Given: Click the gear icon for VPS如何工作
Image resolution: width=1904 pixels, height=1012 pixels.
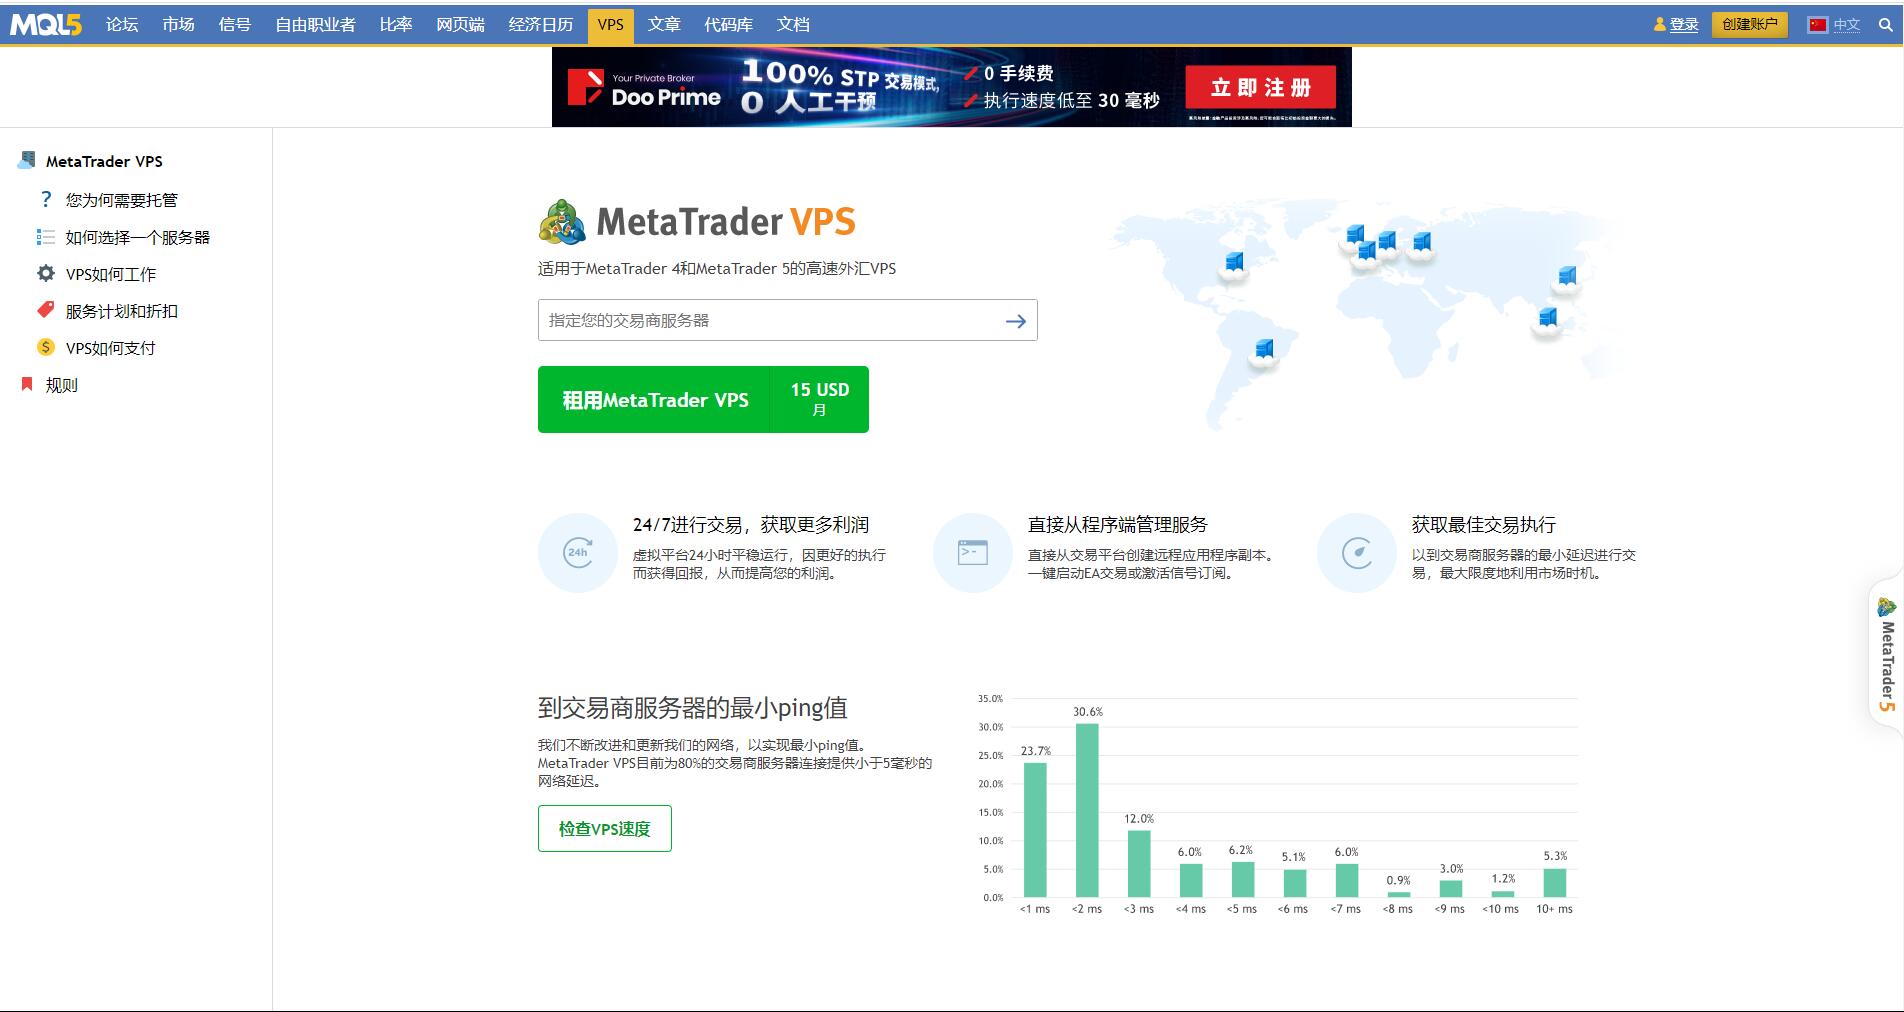Looking at the screenshot, I should (46, 273).
